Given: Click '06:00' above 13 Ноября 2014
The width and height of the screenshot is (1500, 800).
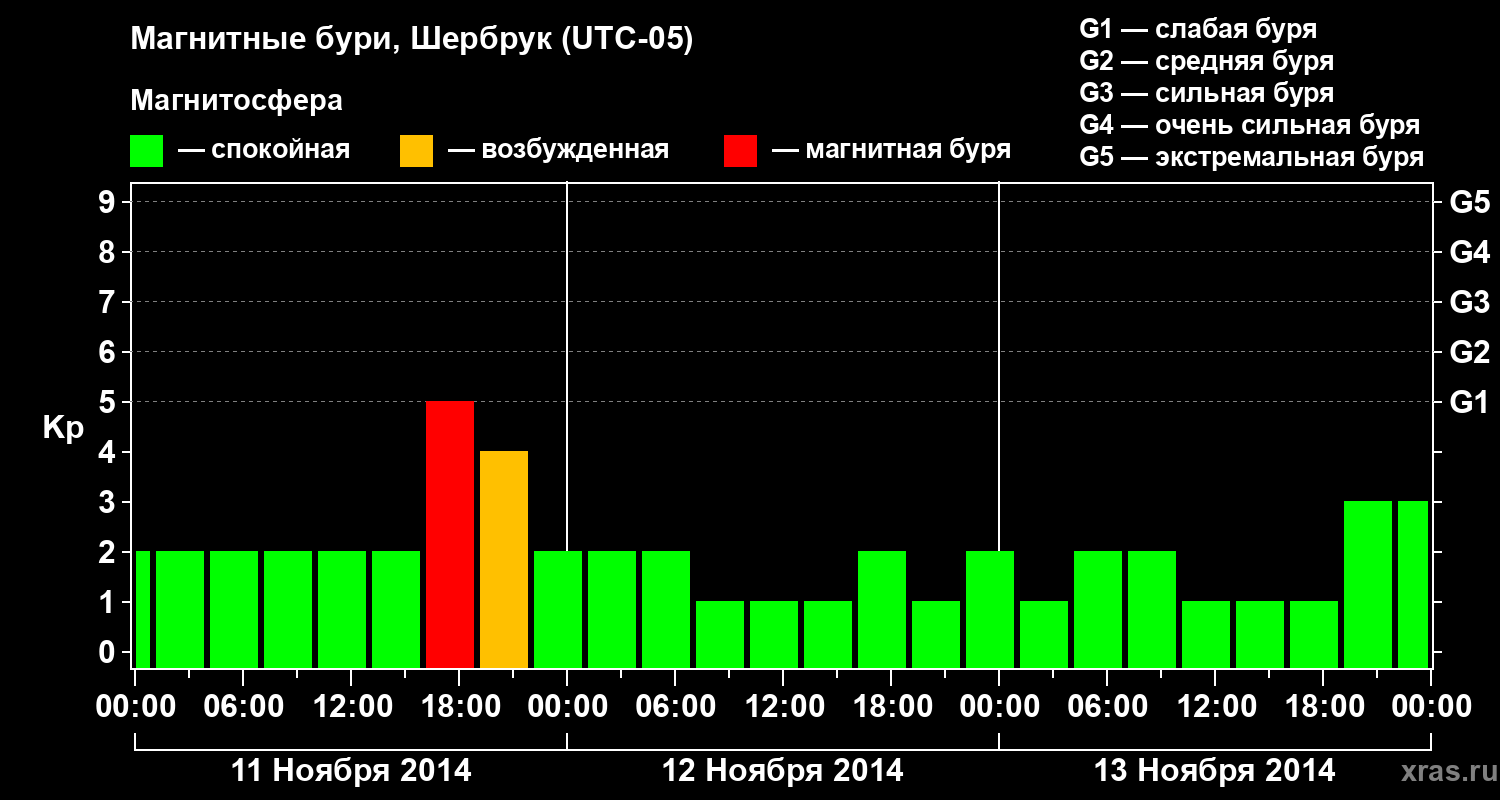Looking at the screenshot, I should 1107,707.
